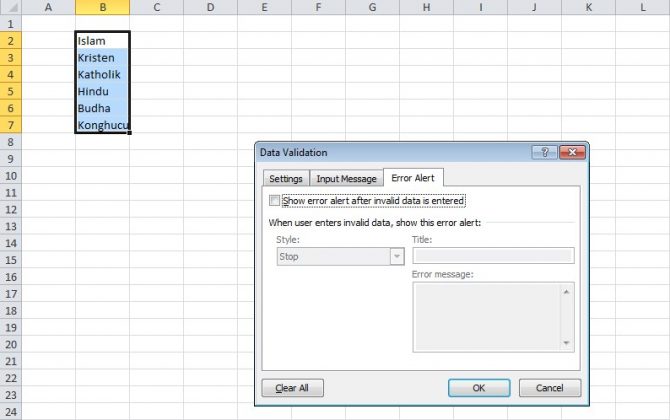Click the Clear All button

tap(292, 388)
